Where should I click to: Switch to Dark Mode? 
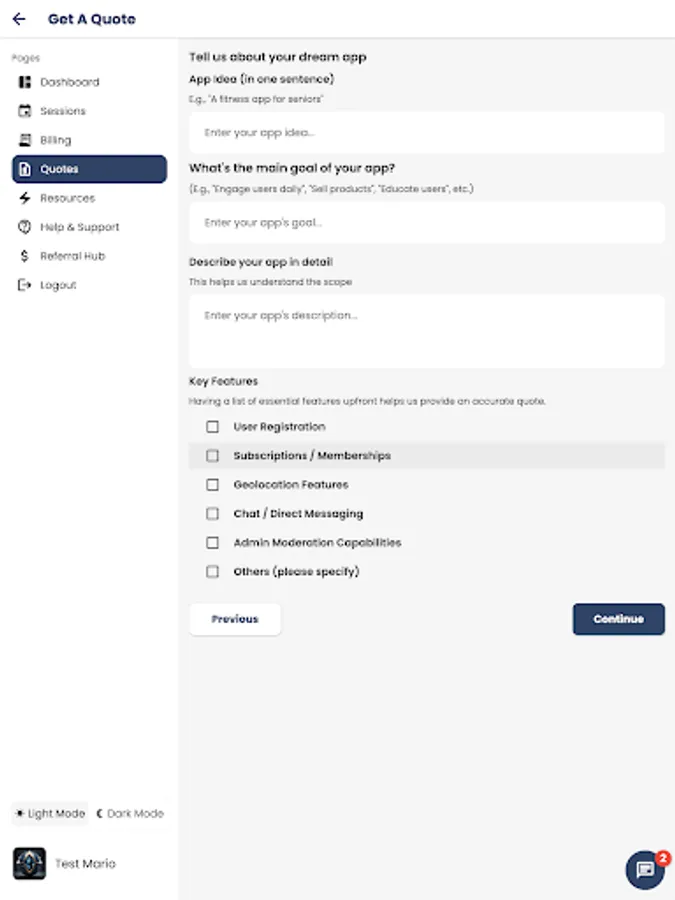click(x=130, y=813)
